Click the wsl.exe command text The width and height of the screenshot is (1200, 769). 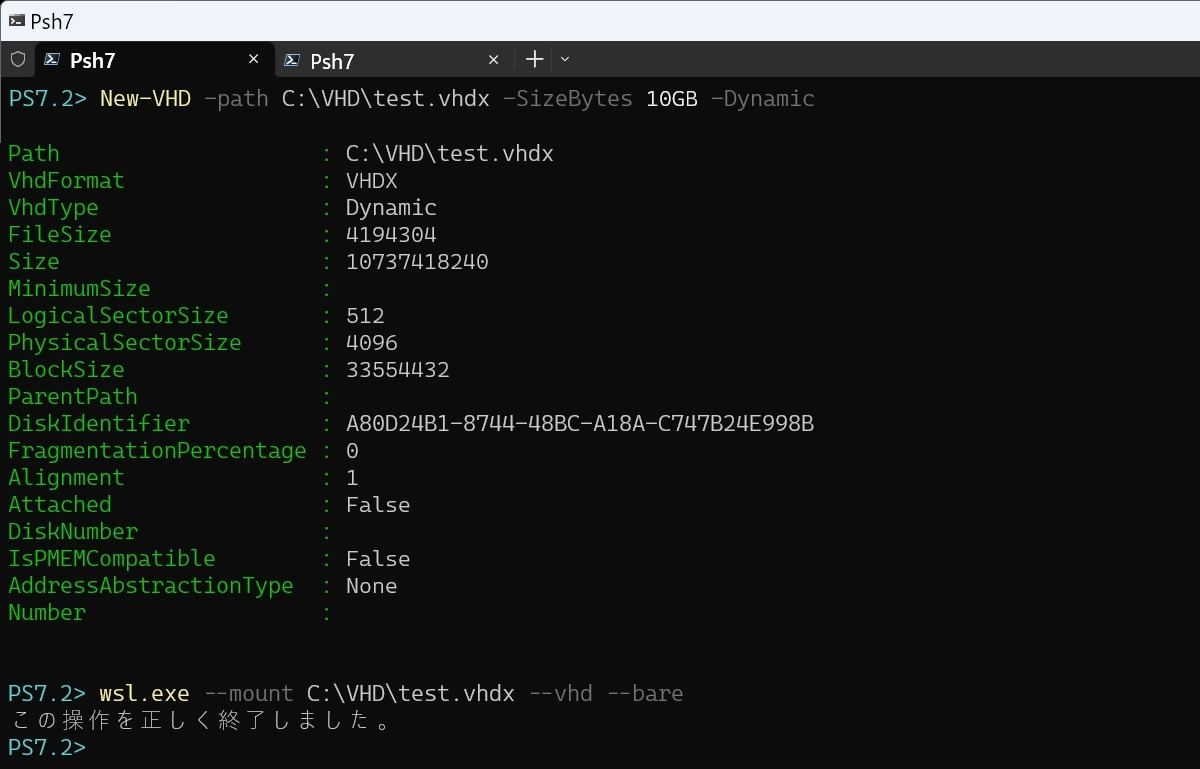pyautogui.click(x=144, y=693)
